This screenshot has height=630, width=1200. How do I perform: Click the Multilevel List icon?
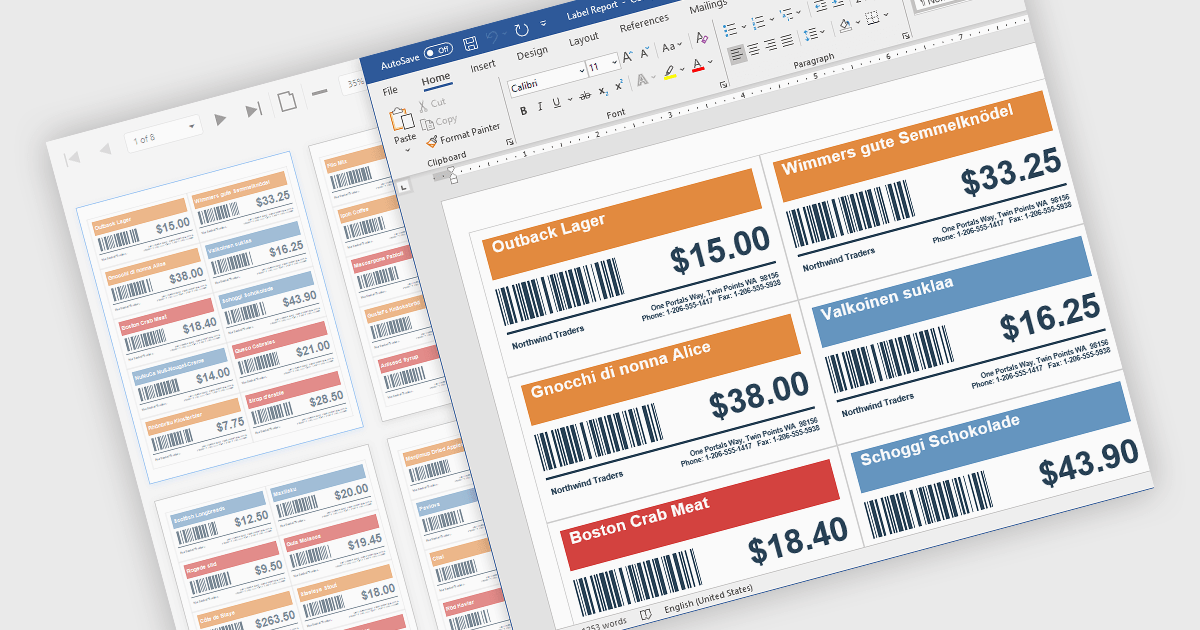(x=787, y=14)
